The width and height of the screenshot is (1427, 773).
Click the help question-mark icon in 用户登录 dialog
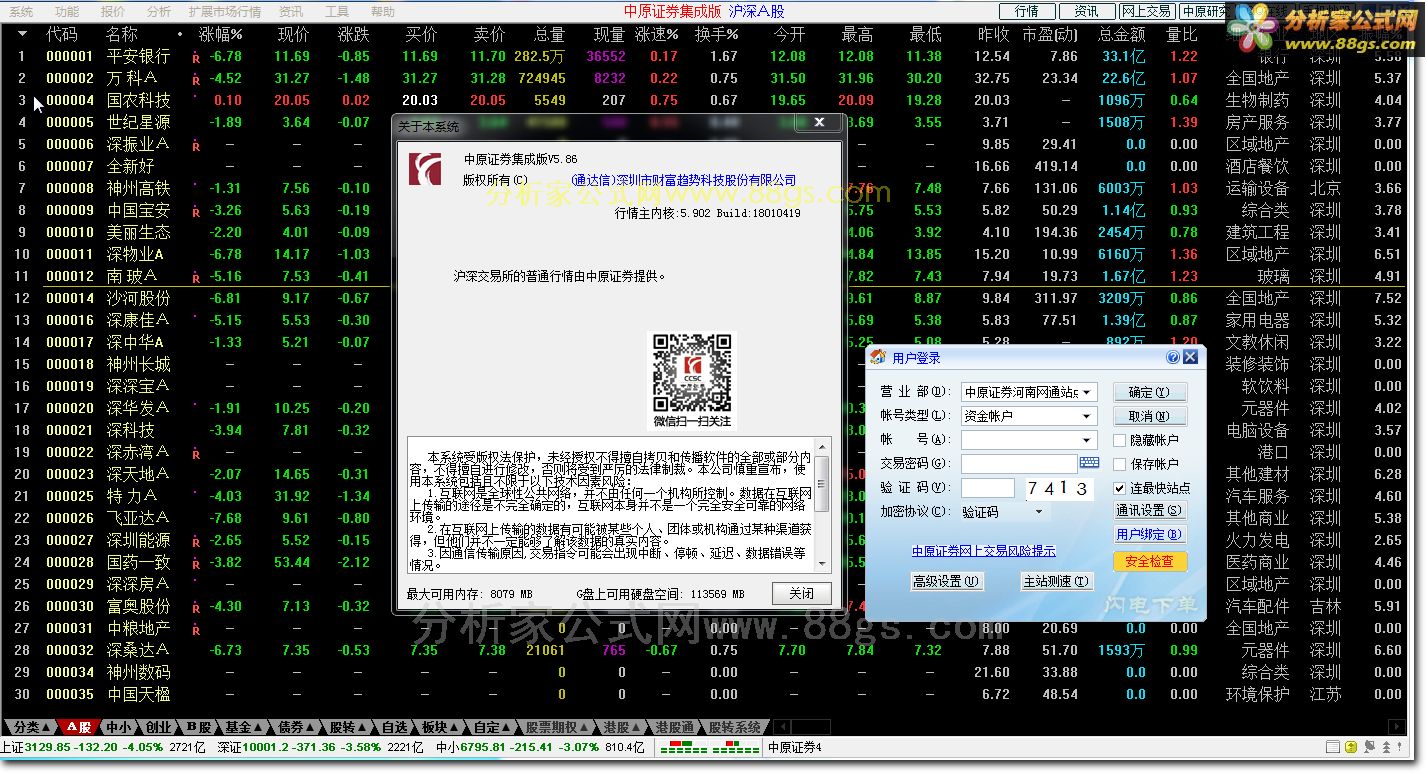pyautogui.click(x=1173, y=357)
